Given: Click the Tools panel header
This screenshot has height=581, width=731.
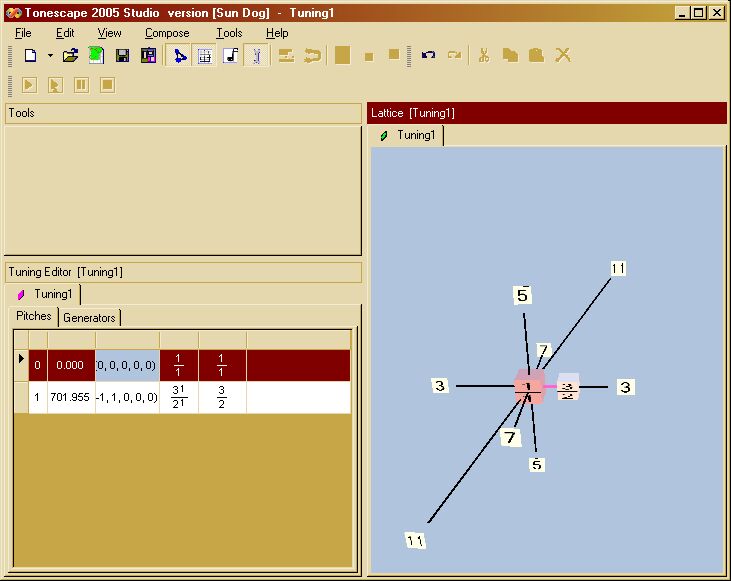Looking at the screenshot, I should 183,113.
